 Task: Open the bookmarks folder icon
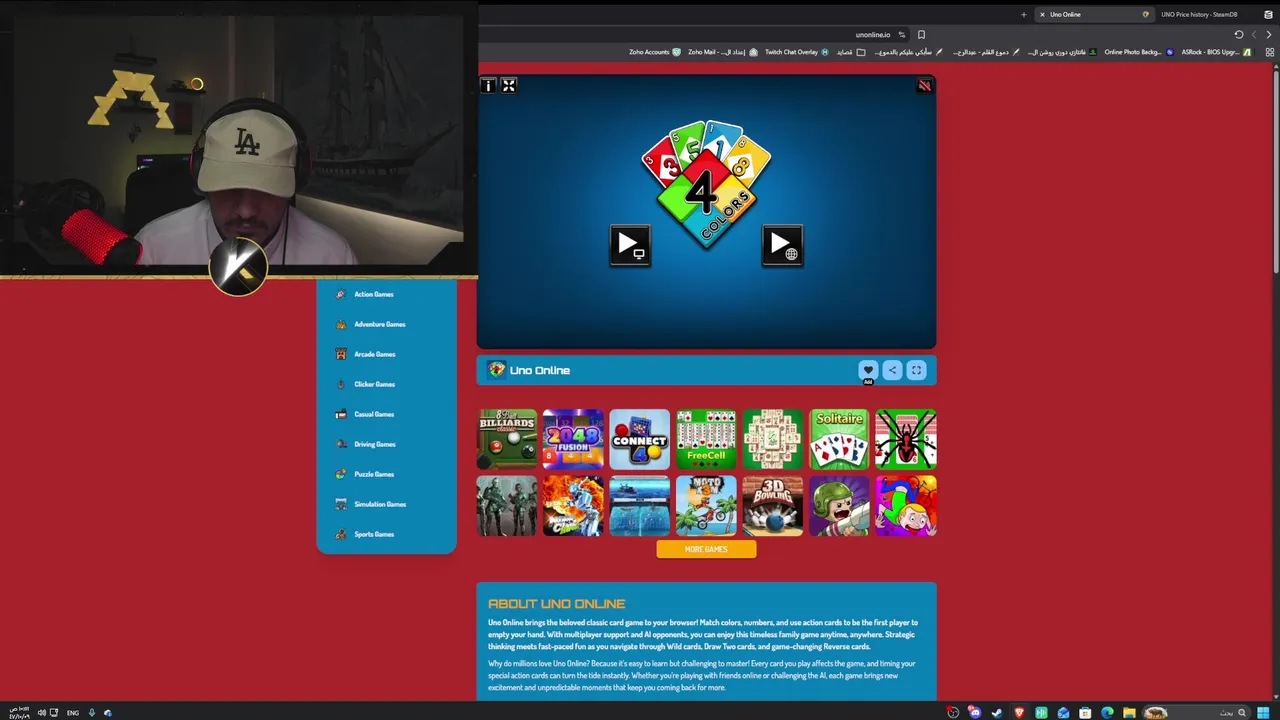pos(861,52)
